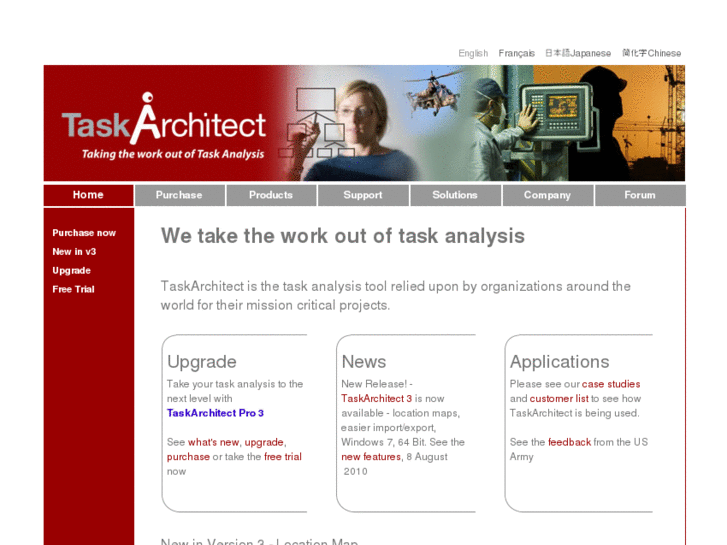The height and width of the screenshot is (545, 727).
Task: Open the 'TaskArchitect 3' news link
Action: tap(376, 398)
